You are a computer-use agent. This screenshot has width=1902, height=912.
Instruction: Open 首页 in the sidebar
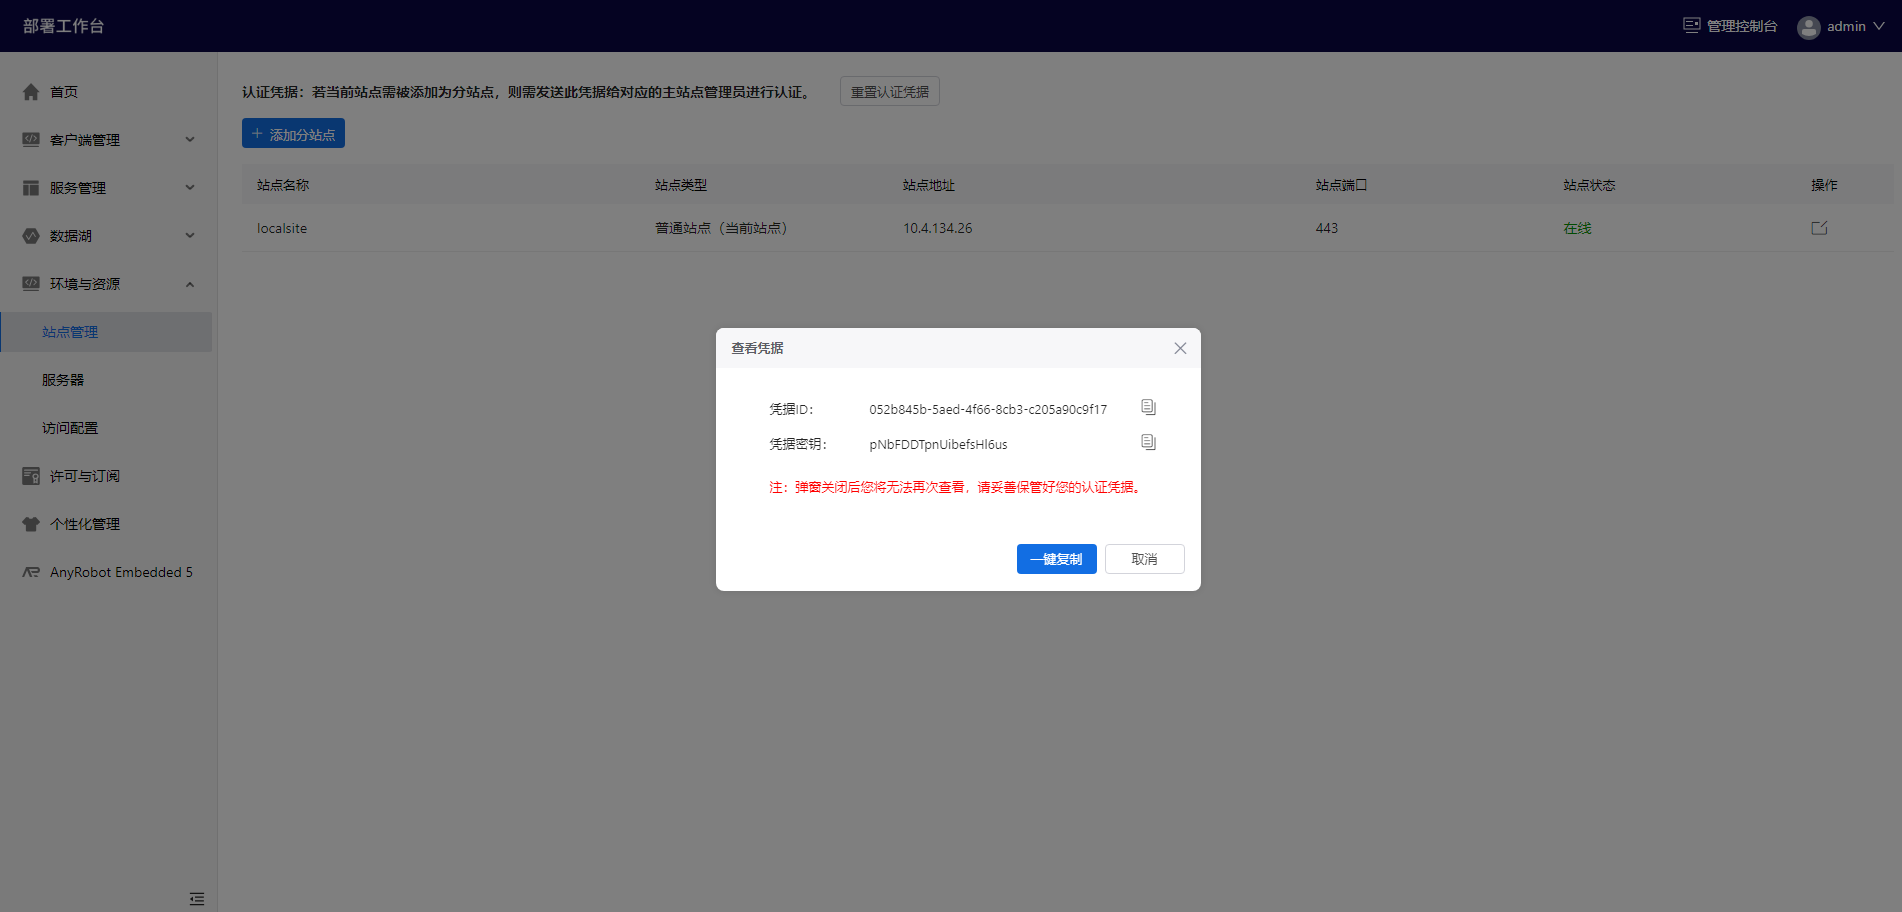tap(64, 92)
